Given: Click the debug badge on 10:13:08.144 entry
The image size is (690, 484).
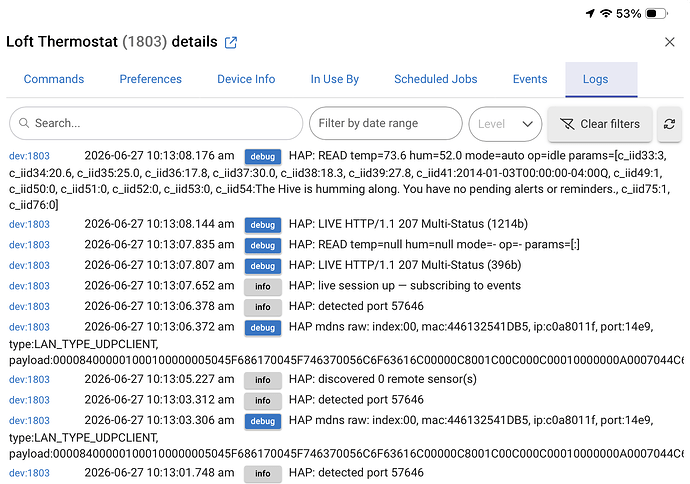Looking at the screenshot, I should [263, 225].
